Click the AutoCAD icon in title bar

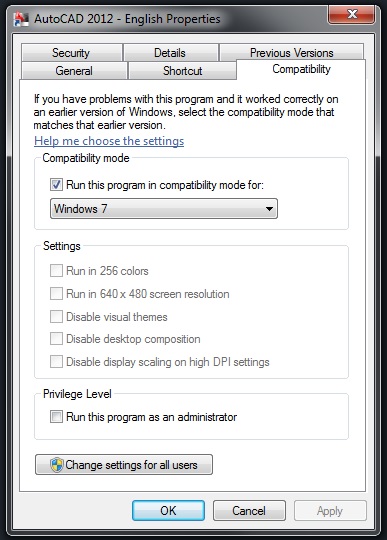(x=21, y=19)
